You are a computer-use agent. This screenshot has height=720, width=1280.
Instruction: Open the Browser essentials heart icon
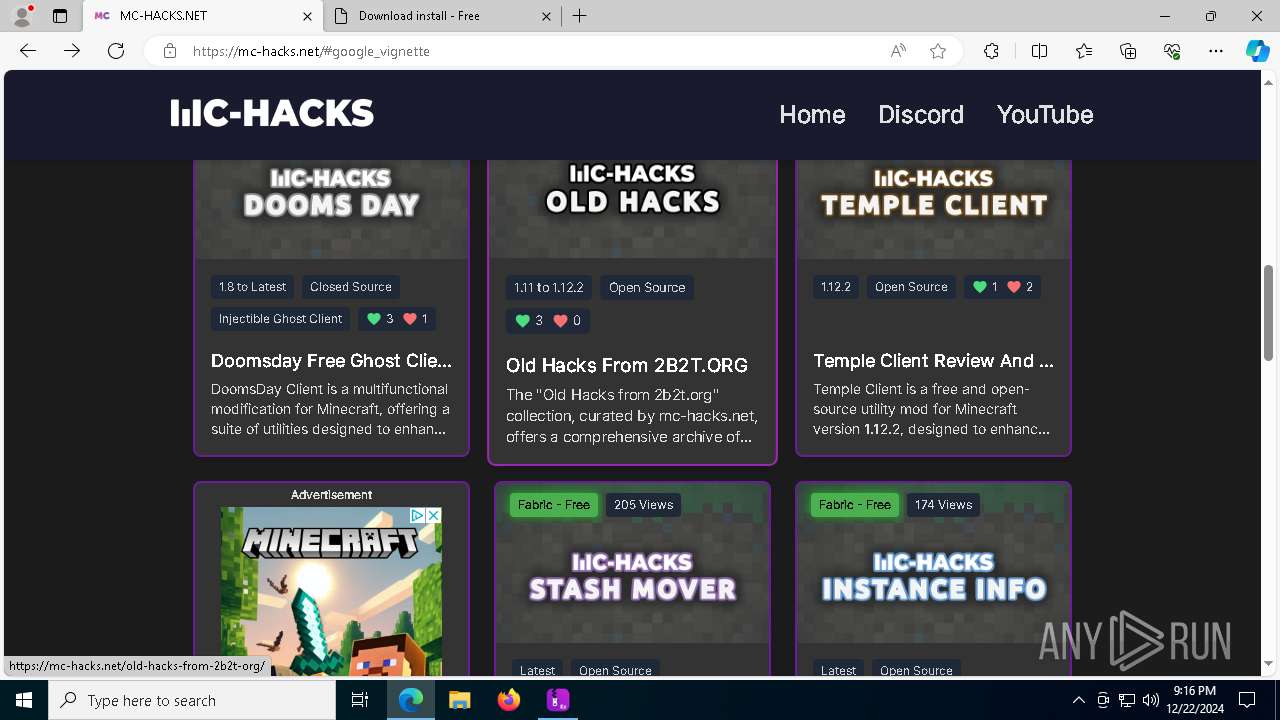pos(1172,51)
